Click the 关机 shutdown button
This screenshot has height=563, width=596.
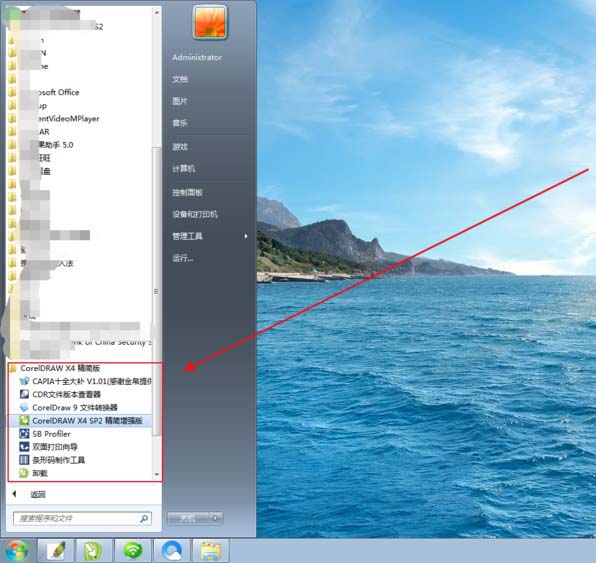click(x=188, y=518)
